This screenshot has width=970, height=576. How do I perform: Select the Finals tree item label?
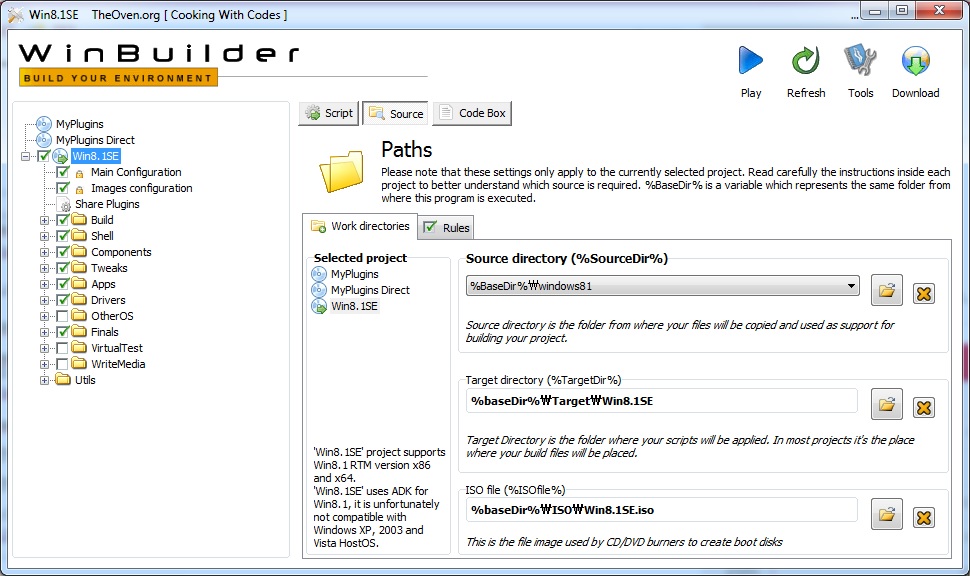(105, 332)
